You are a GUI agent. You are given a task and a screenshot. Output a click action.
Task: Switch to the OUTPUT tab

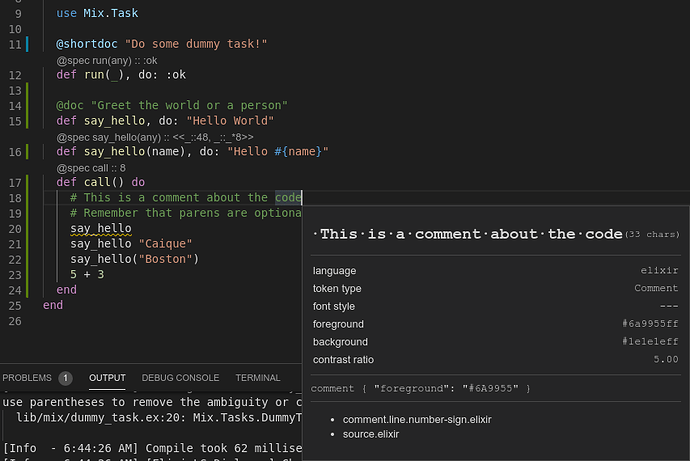[107, 378]
